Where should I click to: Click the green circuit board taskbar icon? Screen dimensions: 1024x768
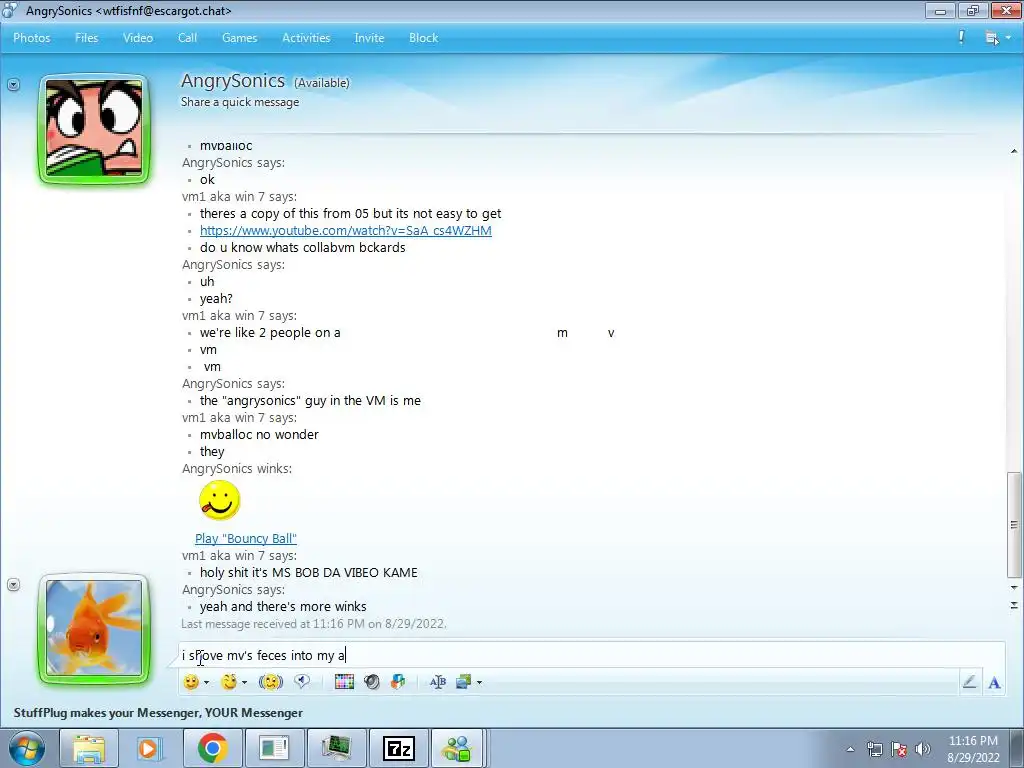click(336, 748)
